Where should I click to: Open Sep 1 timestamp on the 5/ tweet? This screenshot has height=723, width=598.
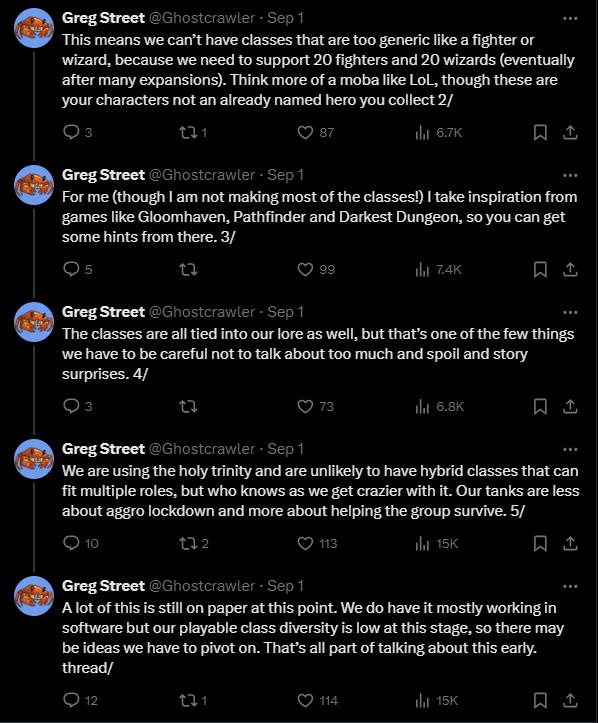[285, 449]
